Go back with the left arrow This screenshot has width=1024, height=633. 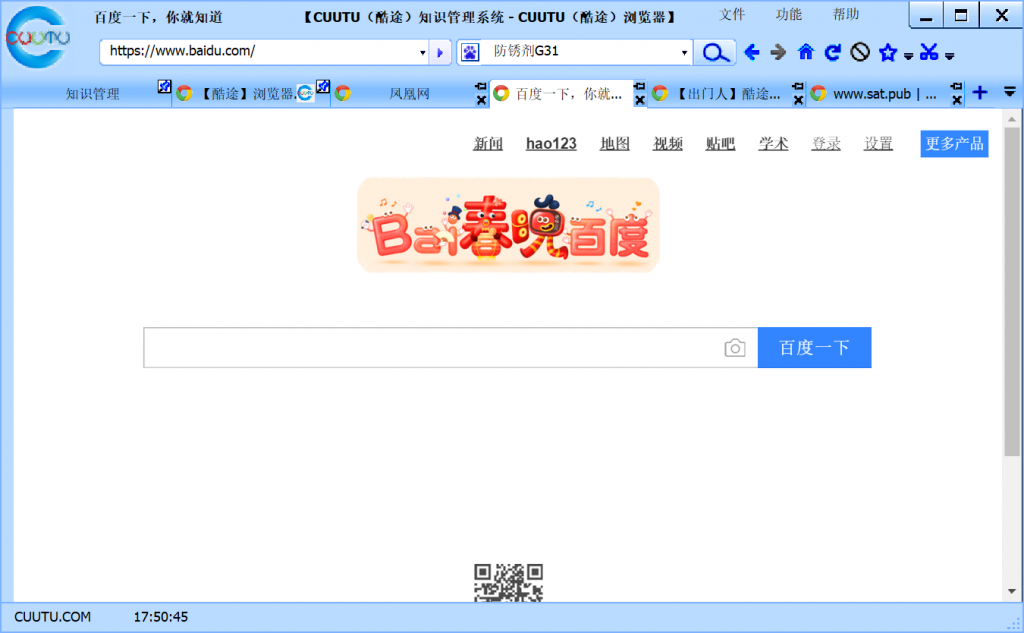pos(752,52)
